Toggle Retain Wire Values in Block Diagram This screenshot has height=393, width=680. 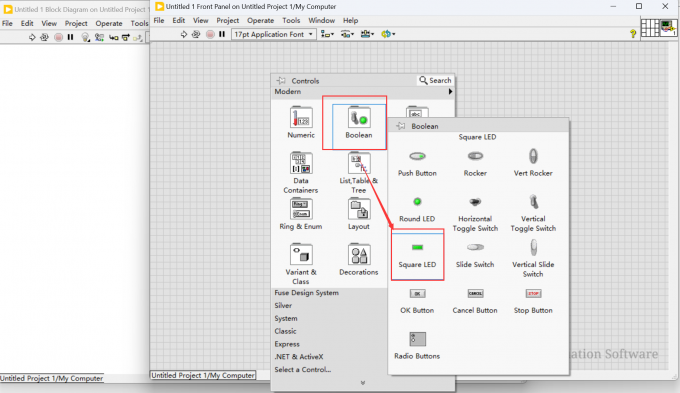99,38
